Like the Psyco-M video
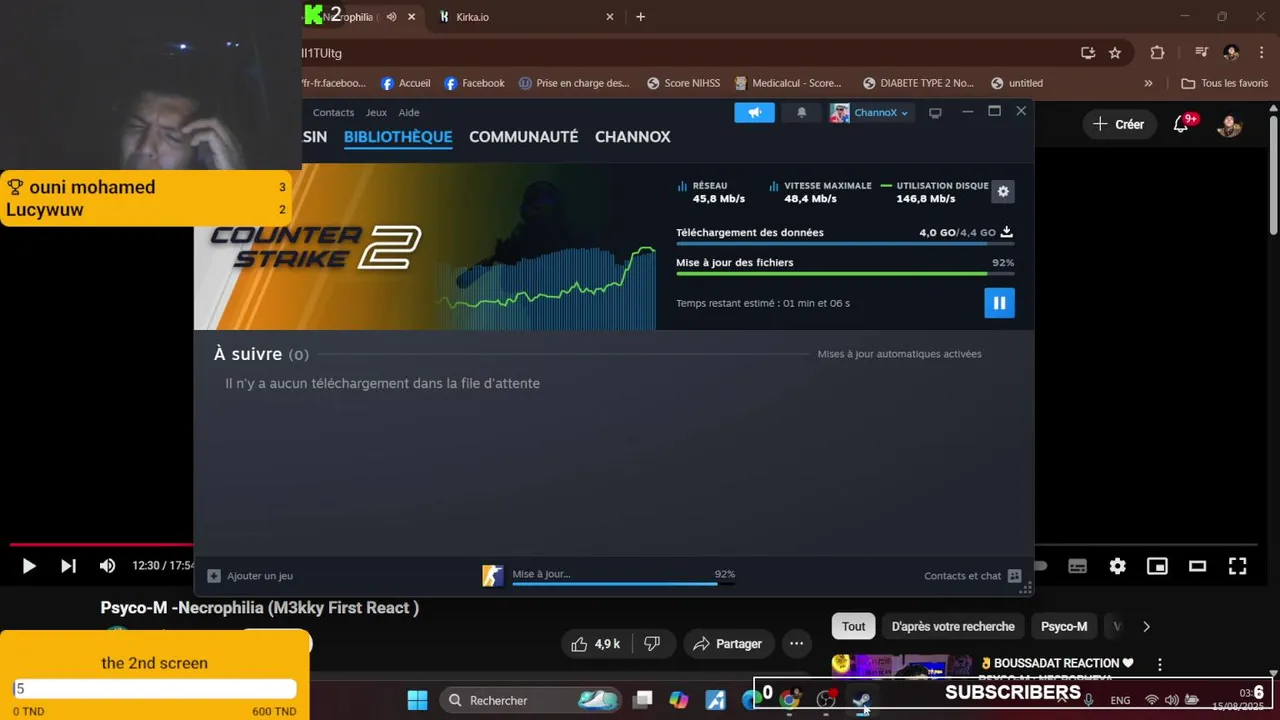1280x720 pixels. tap(596, 644)
